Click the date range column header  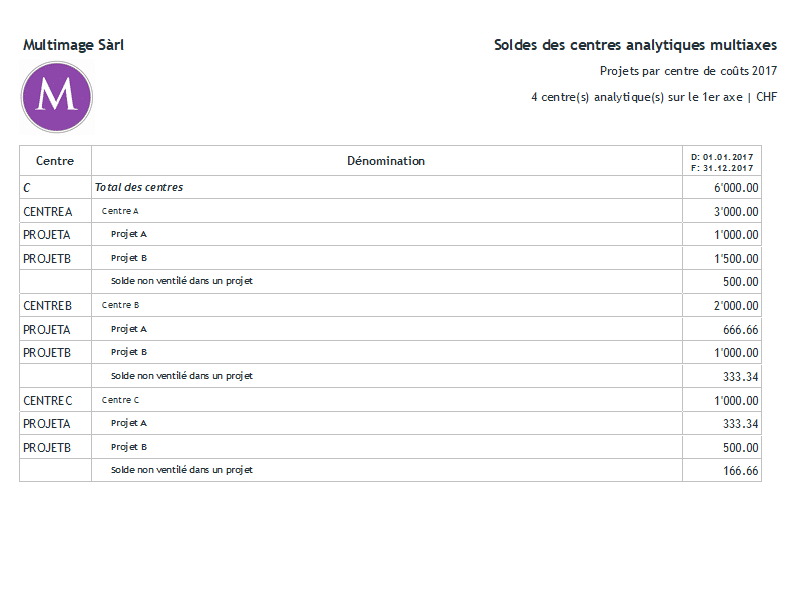click(721, 162)
